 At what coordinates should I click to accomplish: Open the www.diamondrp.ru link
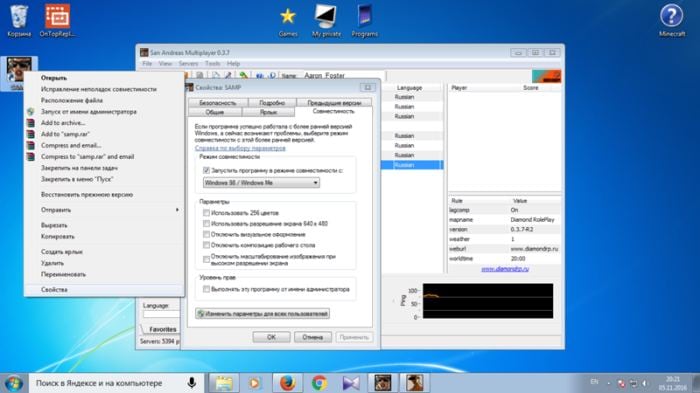coord(505,269)
